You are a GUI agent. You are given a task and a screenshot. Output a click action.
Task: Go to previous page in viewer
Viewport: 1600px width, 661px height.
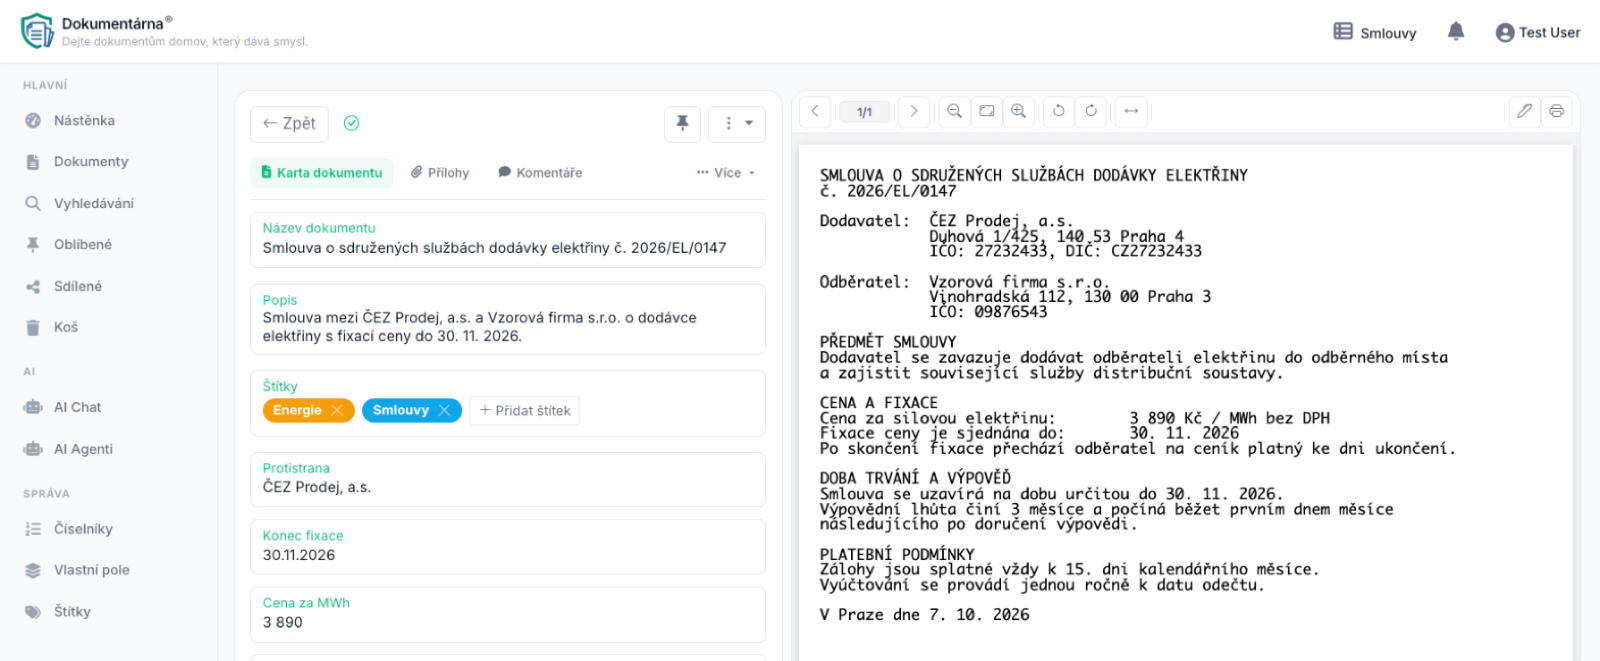pos(815,111)
